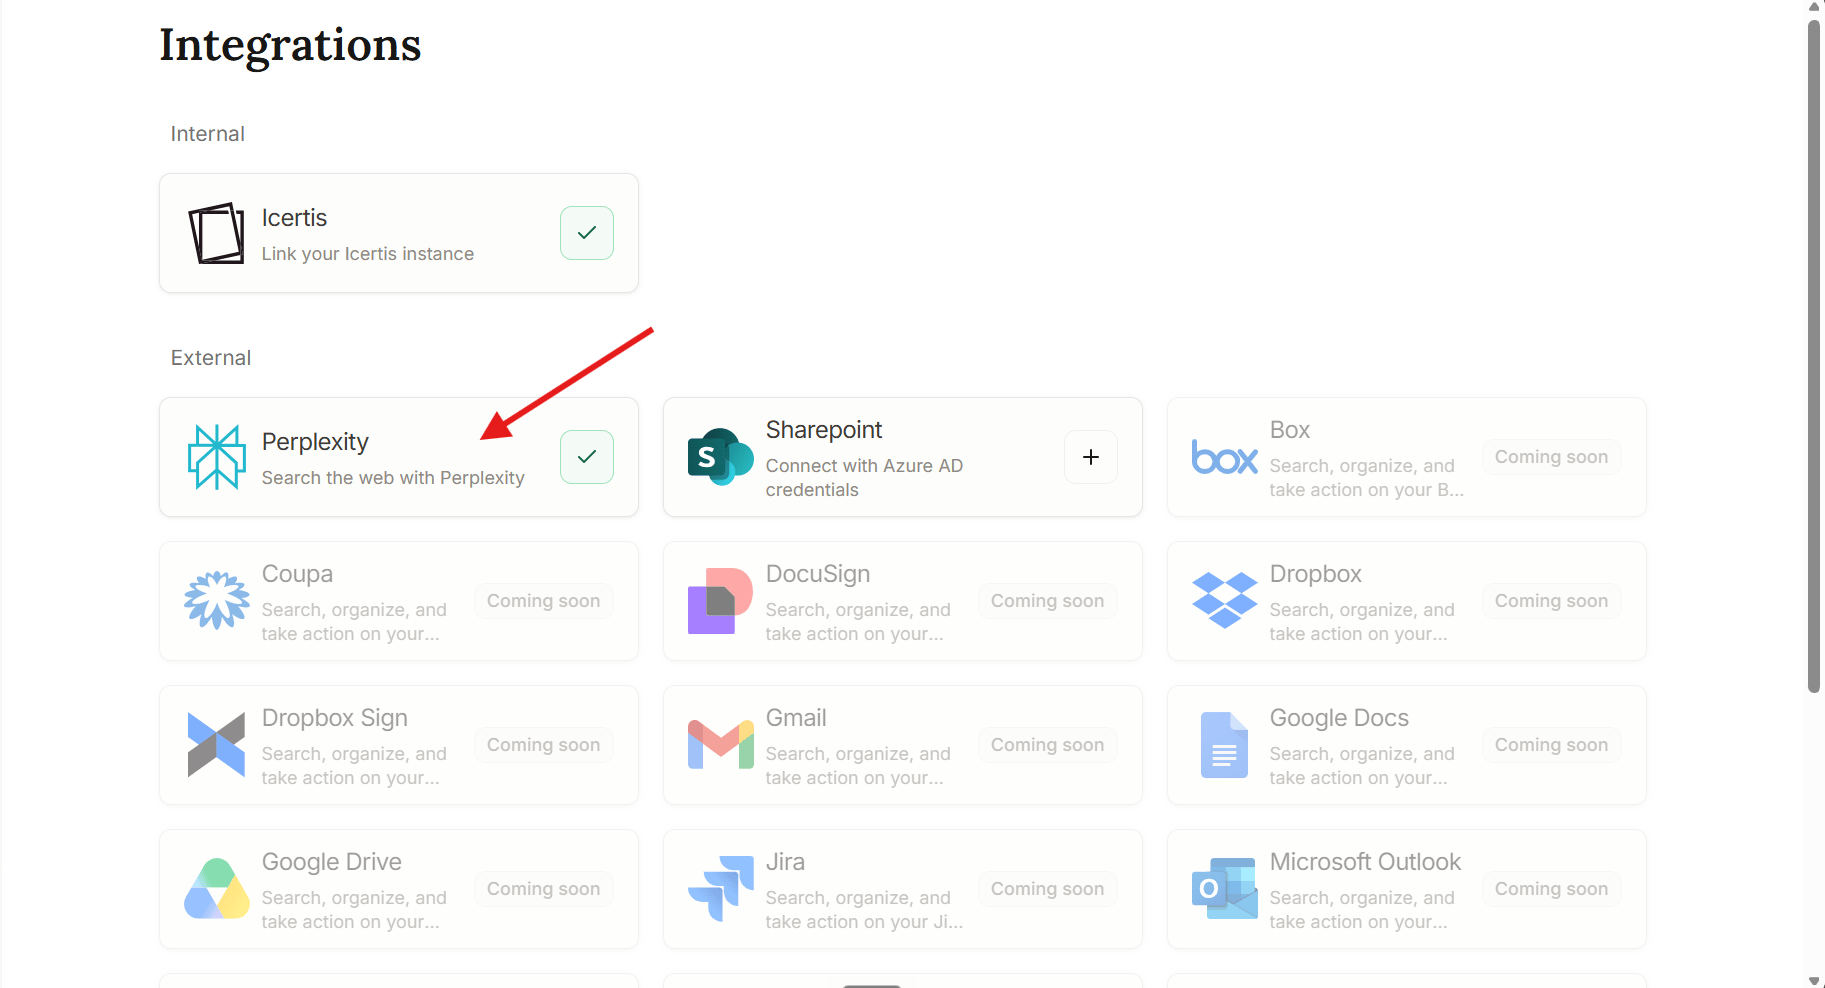Click 'Connect with Azure AD credentials' description

(864, 478)
